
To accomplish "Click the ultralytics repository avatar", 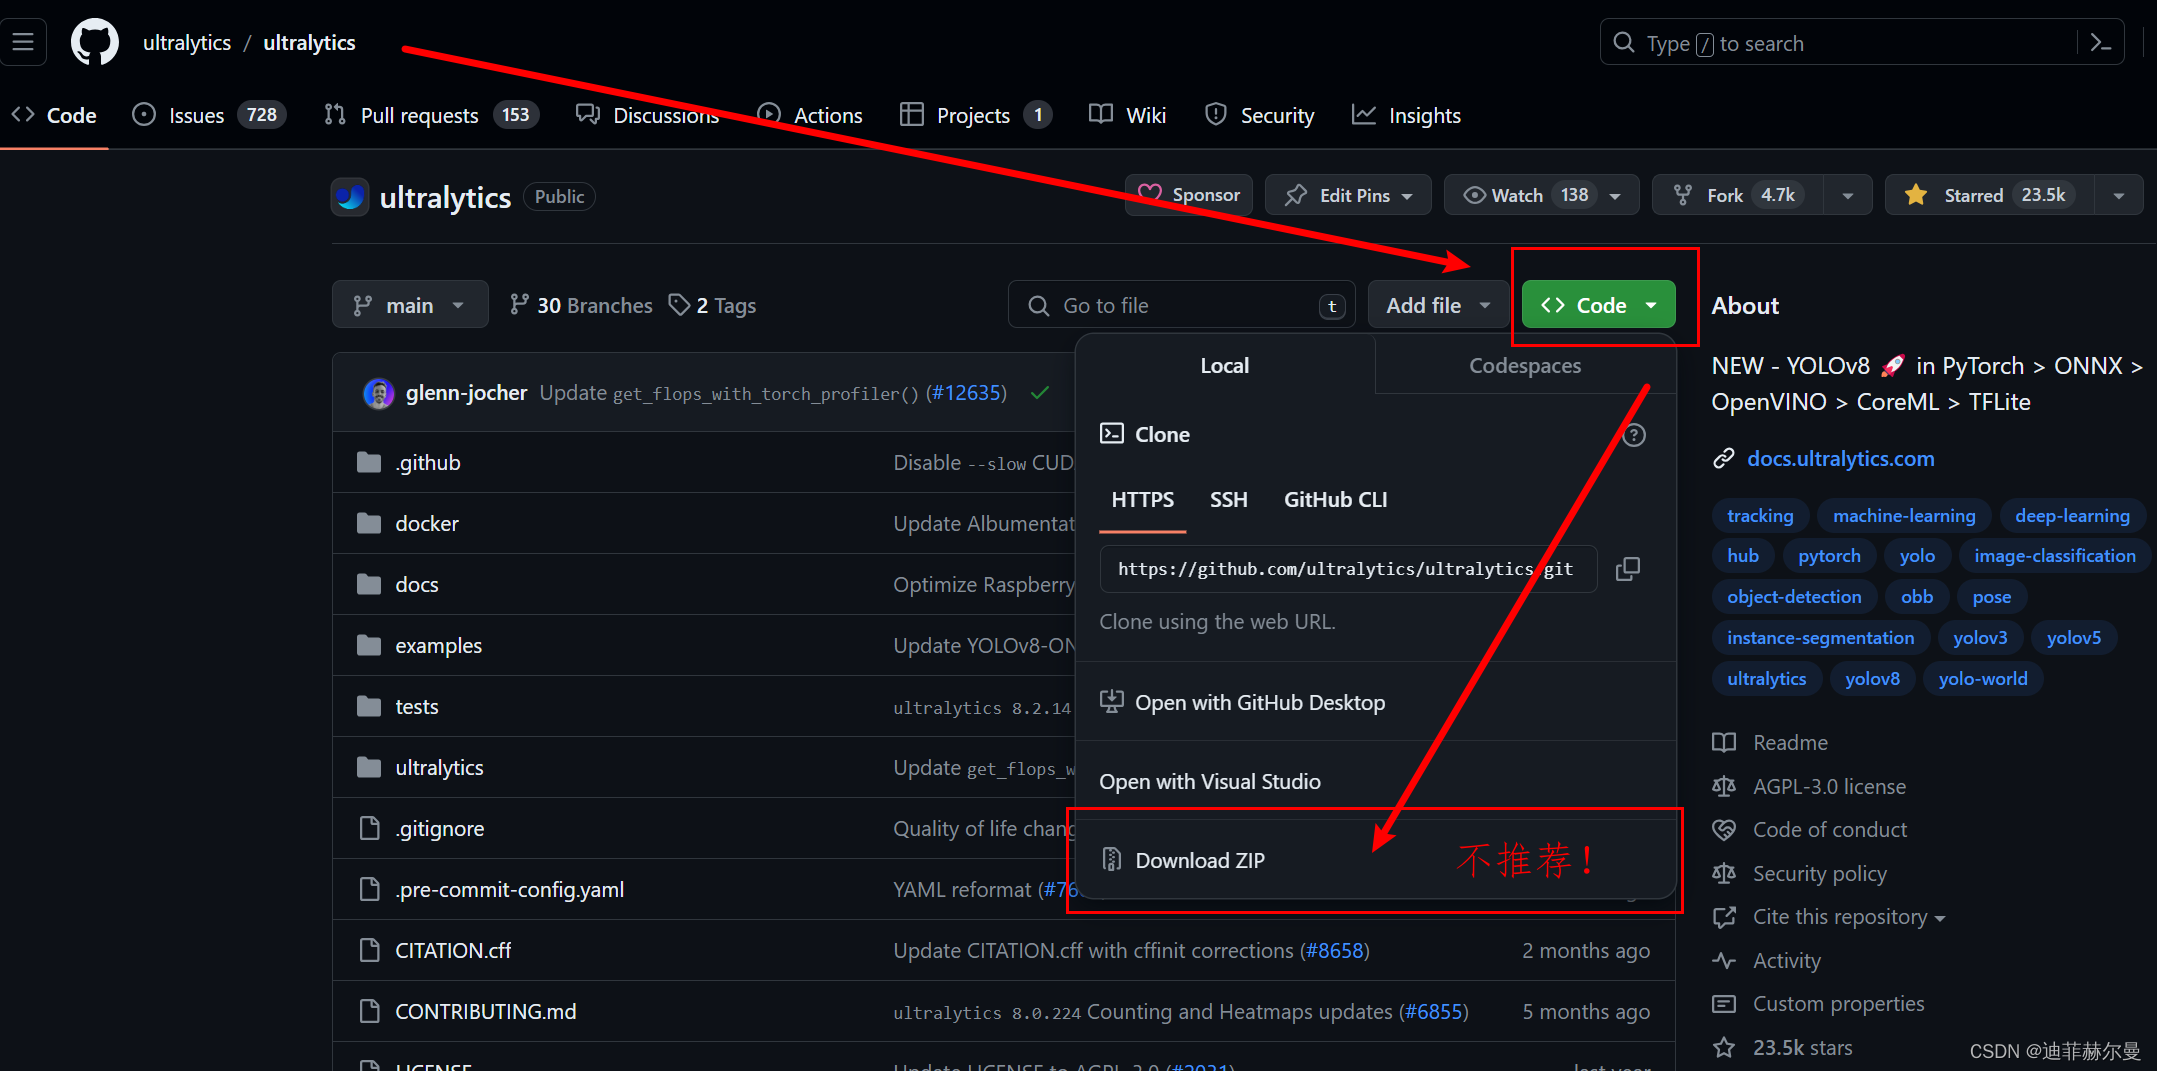I will click(x=350, y=196).
